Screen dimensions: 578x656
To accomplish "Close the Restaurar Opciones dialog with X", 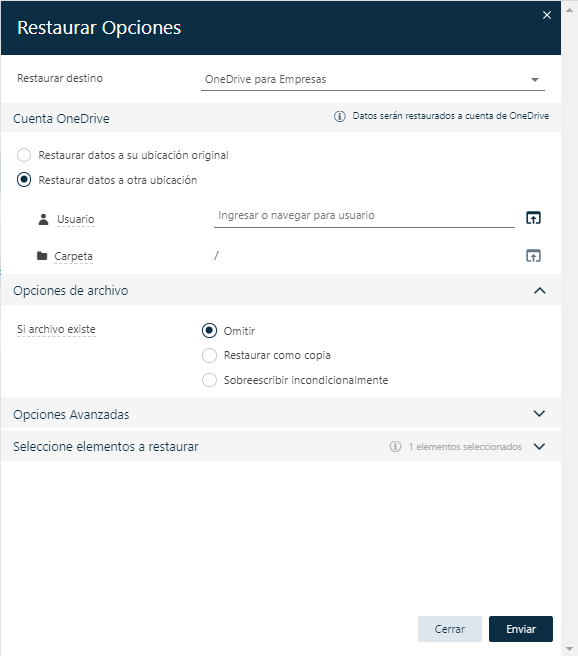I will coord(547,15).
